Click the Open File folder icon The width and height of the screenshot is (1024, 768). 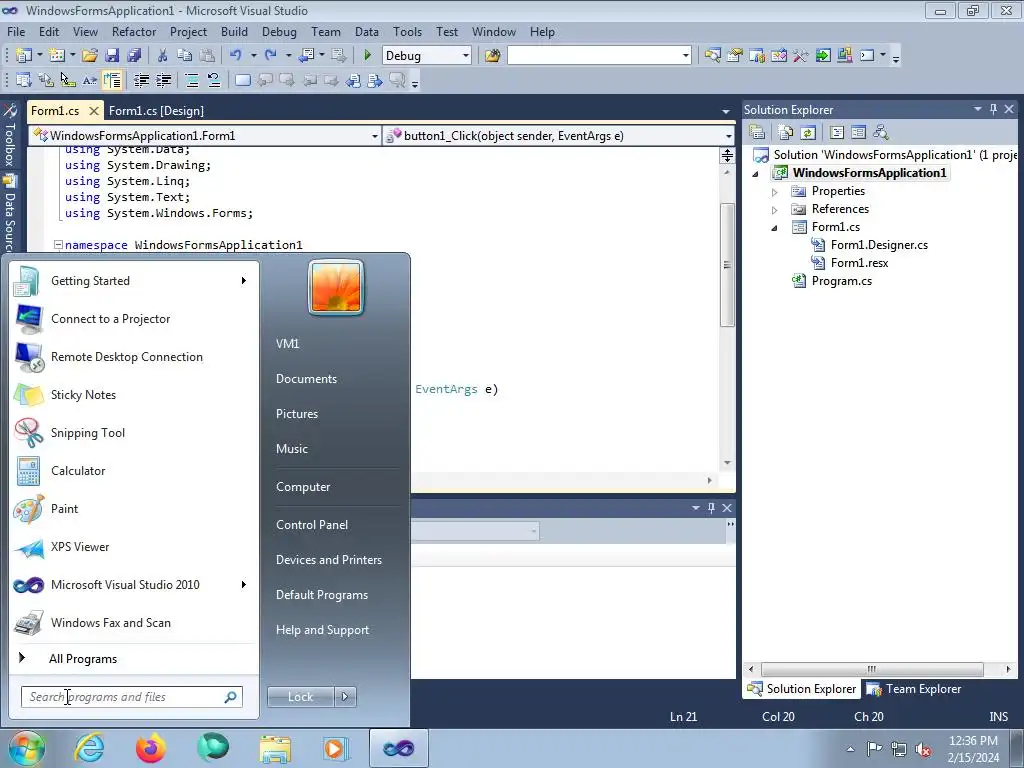(x=90, y=56)
